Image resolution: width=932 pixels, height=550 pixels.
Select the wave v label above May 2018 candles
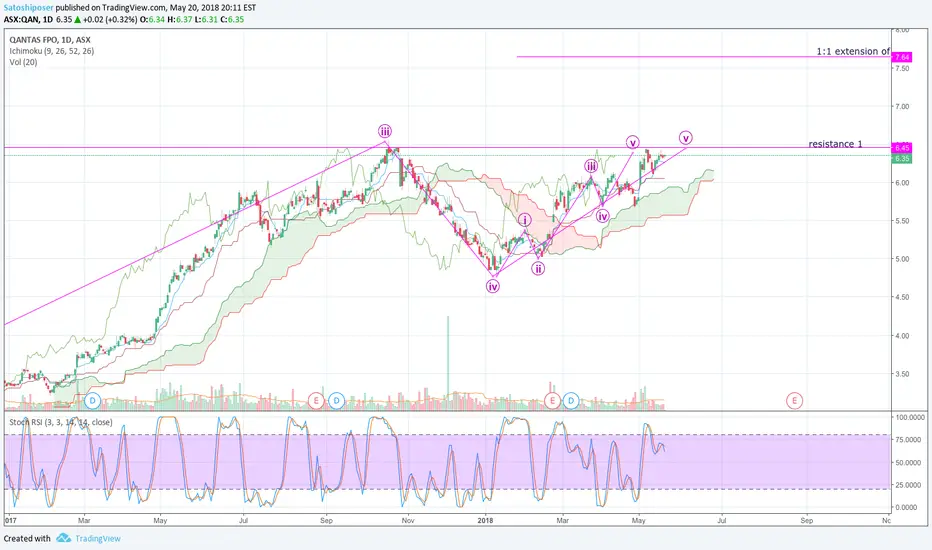coord(632,142)
